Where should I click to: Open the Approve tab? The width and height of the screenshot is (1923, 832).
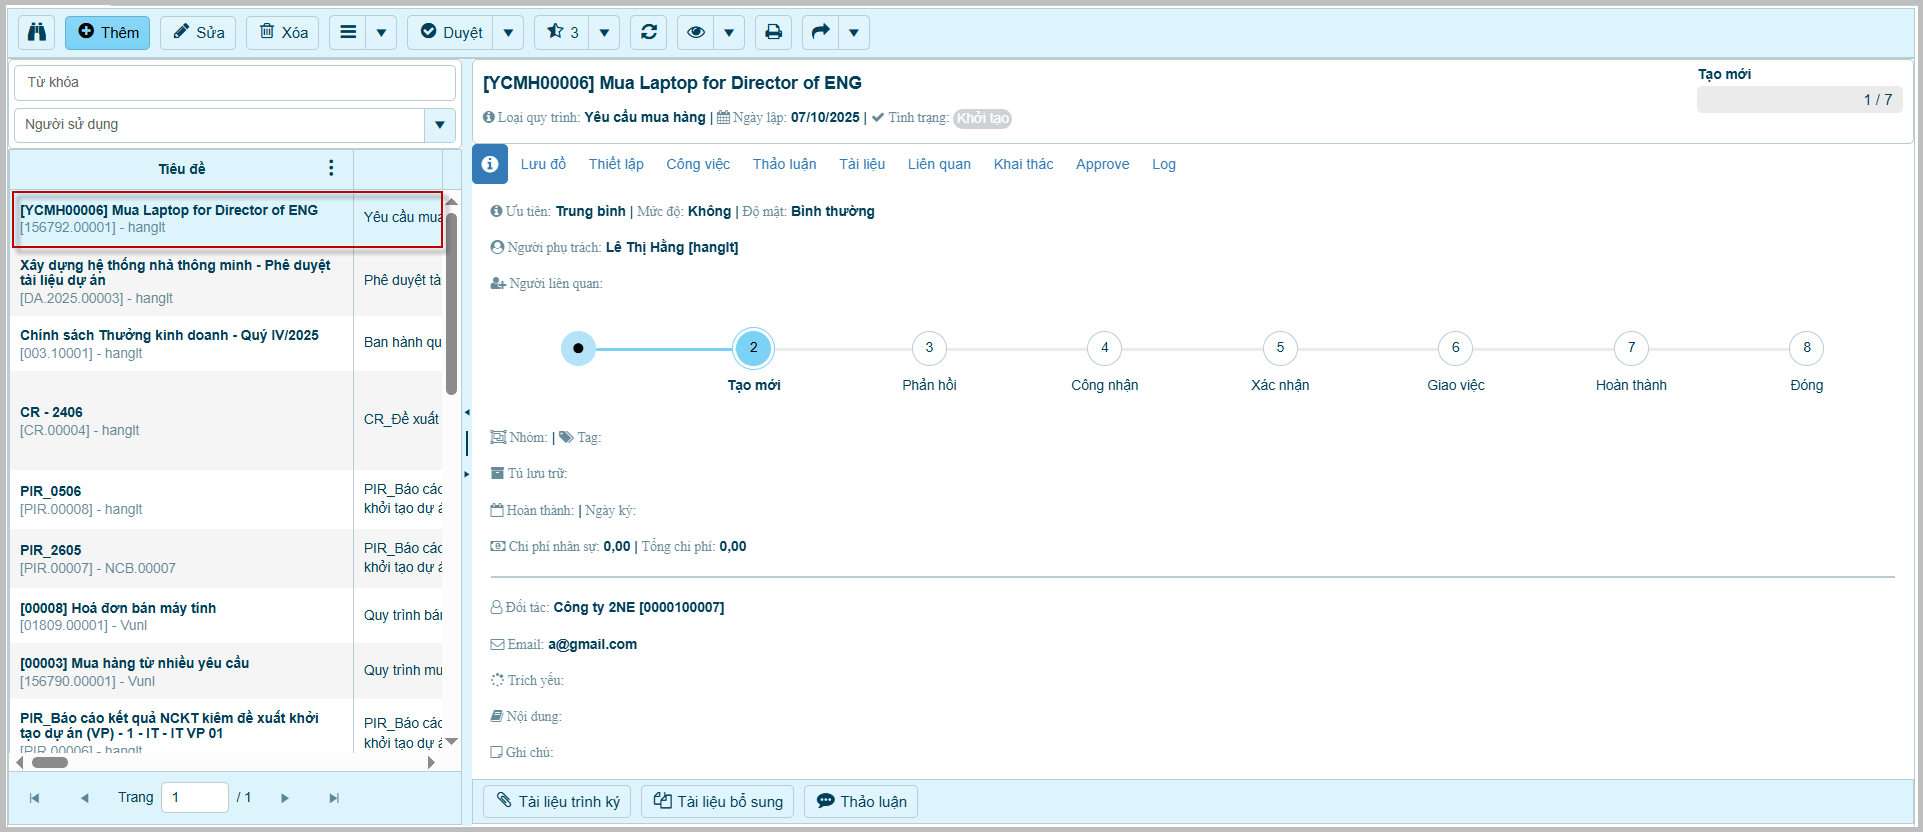tap(1102, 164)
